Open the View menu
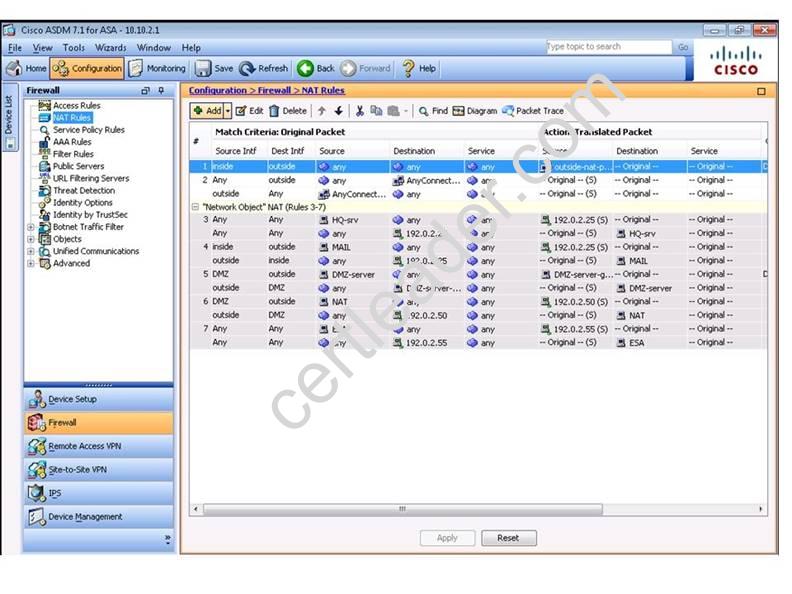 point(42,47)
